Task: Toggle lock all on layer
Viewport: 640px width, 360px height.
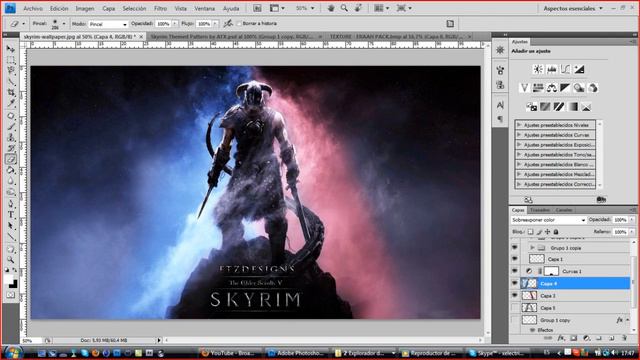Action: tap(556, 232)
